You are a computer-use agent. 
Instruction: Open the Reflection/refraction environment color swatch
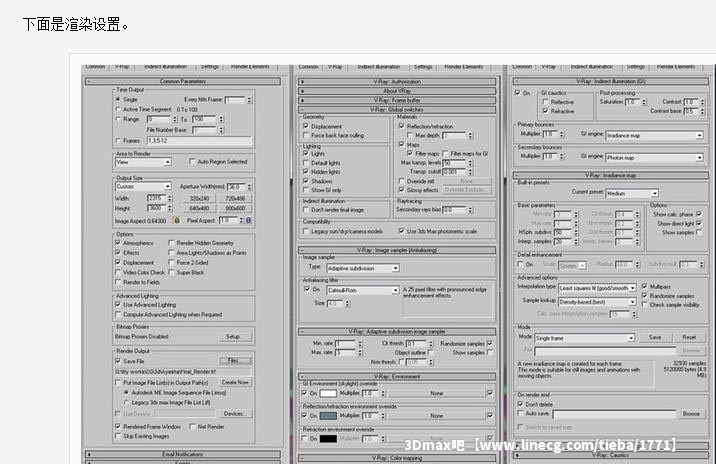(328, 416)
